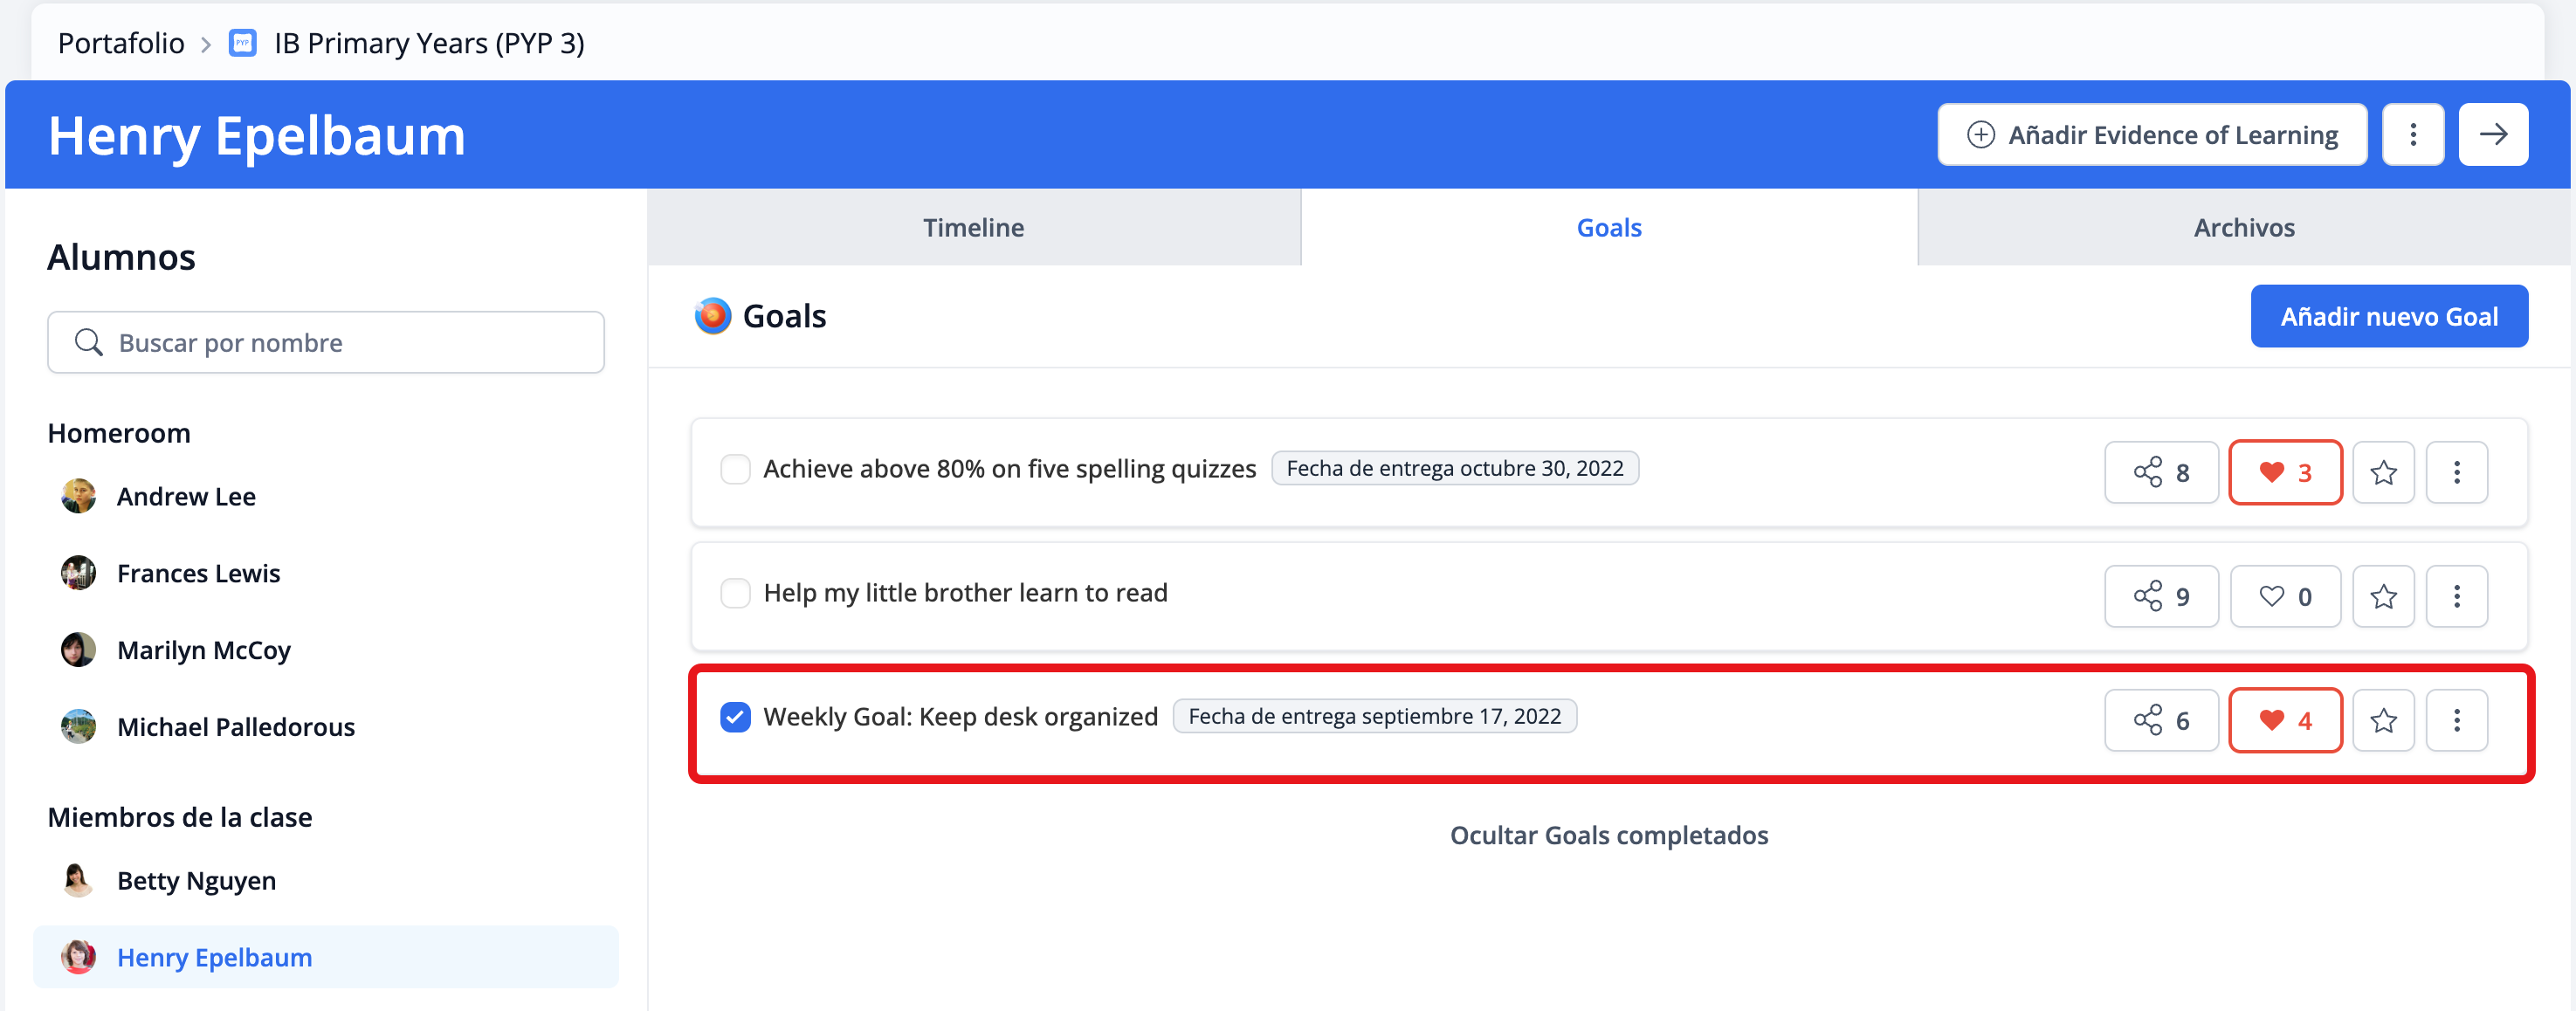Image resolution: width=2576 pixels, height=1011 pixels.
Task: Like the spelling quizzes goal heart
Action: click(2284, 472)
